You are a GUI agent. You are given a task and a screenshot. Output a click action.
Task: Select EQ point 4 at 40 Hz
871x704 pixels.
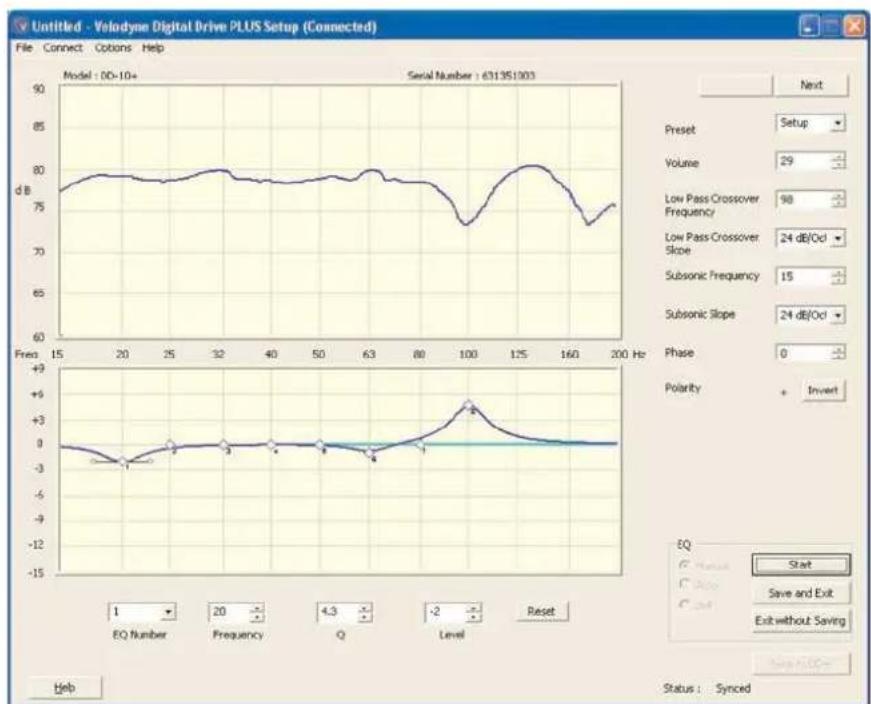[271, 444]
